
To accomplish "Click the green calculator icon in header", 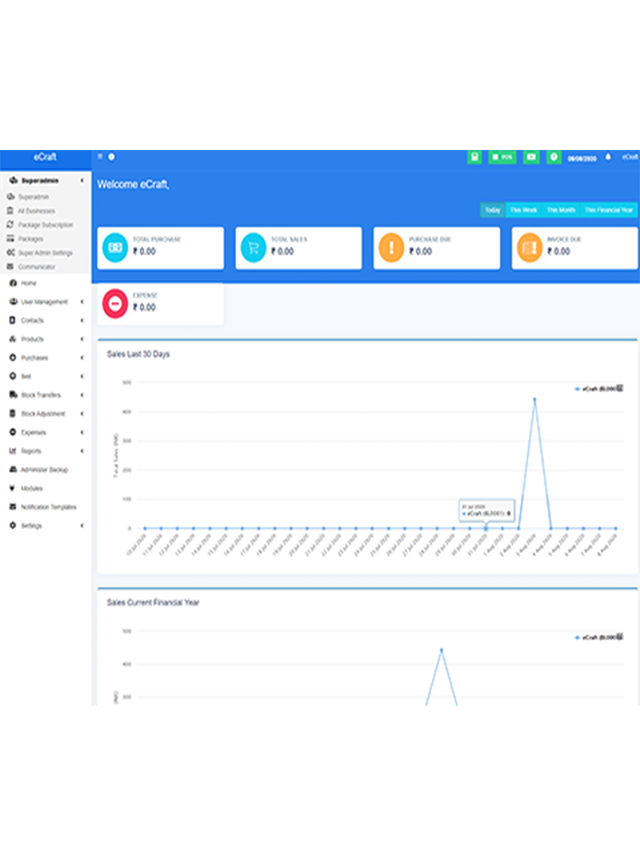I will click(474, 157).
